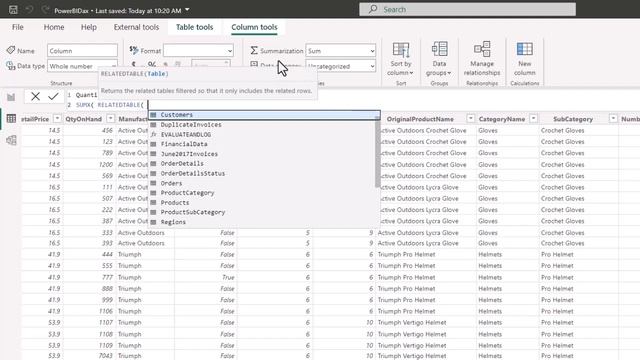This screenshot has width=640, height=360.
Task: Select EVALUATEANDLOG function suggestion
Action: pyautogui.click(x=262, y=134)
